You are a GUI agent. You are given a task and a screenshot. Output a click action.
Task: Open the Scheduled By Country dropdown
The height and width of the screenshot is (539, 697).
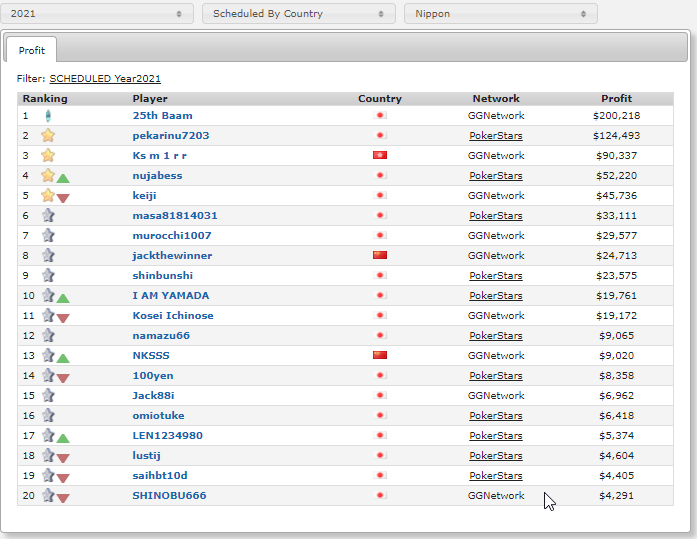(x=299, y=13)
